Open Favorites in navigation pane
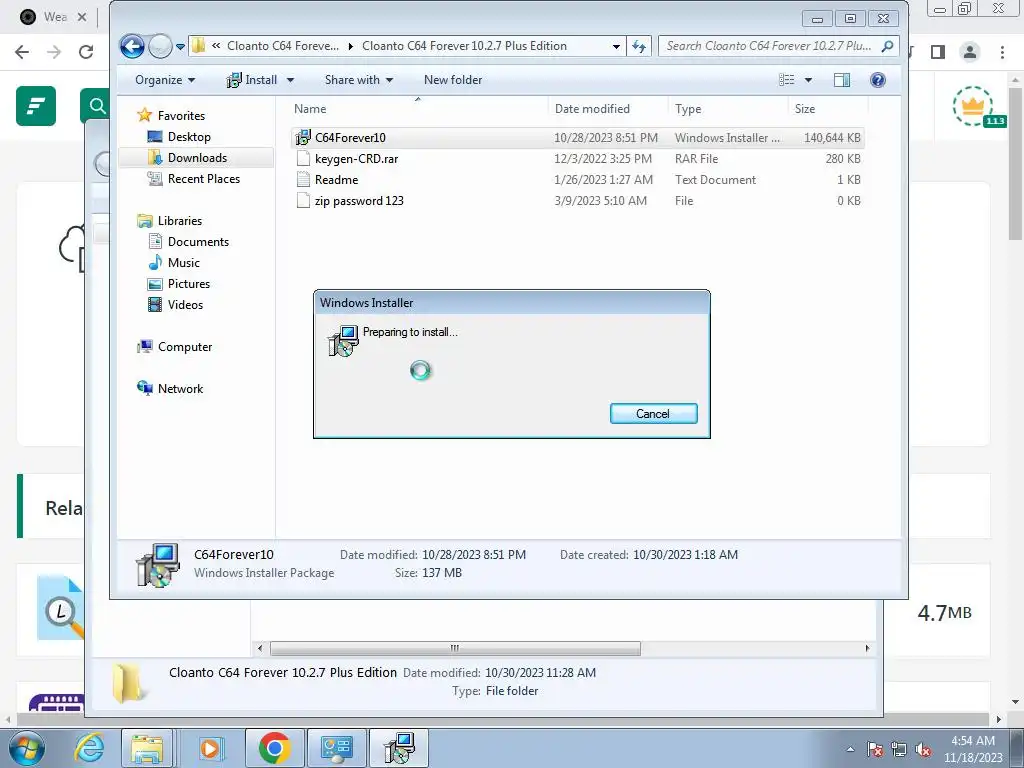Image resolution: width=1024 pixels, height=768 pixels. tap(181, 116)
